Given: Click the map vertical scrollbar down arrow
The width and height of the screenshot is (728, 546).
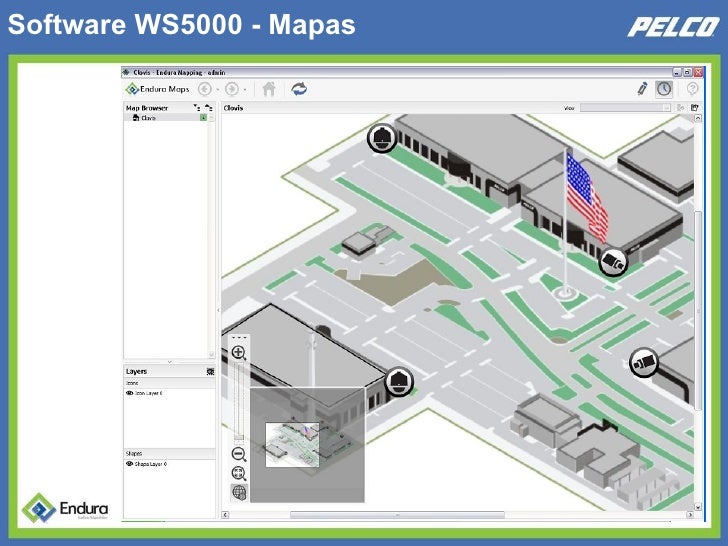Looking at the screenshot, I should pos(697,507).
